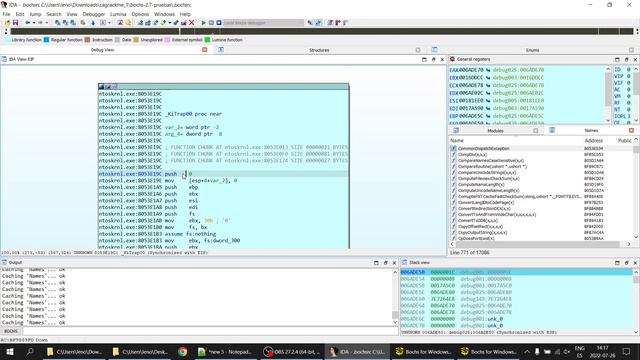Sort Names list by Name column
Viewport: 640px width, 360px height.
(457, 140)
